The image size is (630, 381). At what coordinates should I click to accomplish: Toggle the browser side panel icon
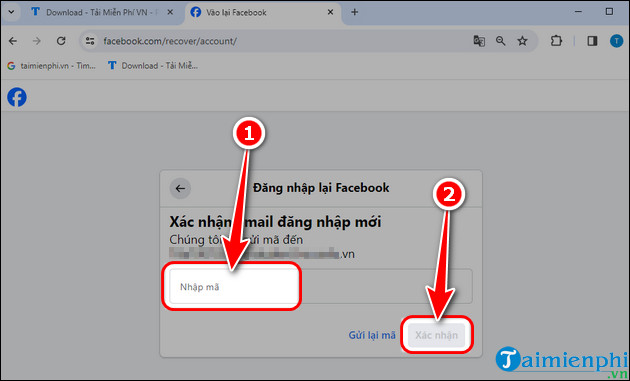pyautogui.click(x=592, y=41)
